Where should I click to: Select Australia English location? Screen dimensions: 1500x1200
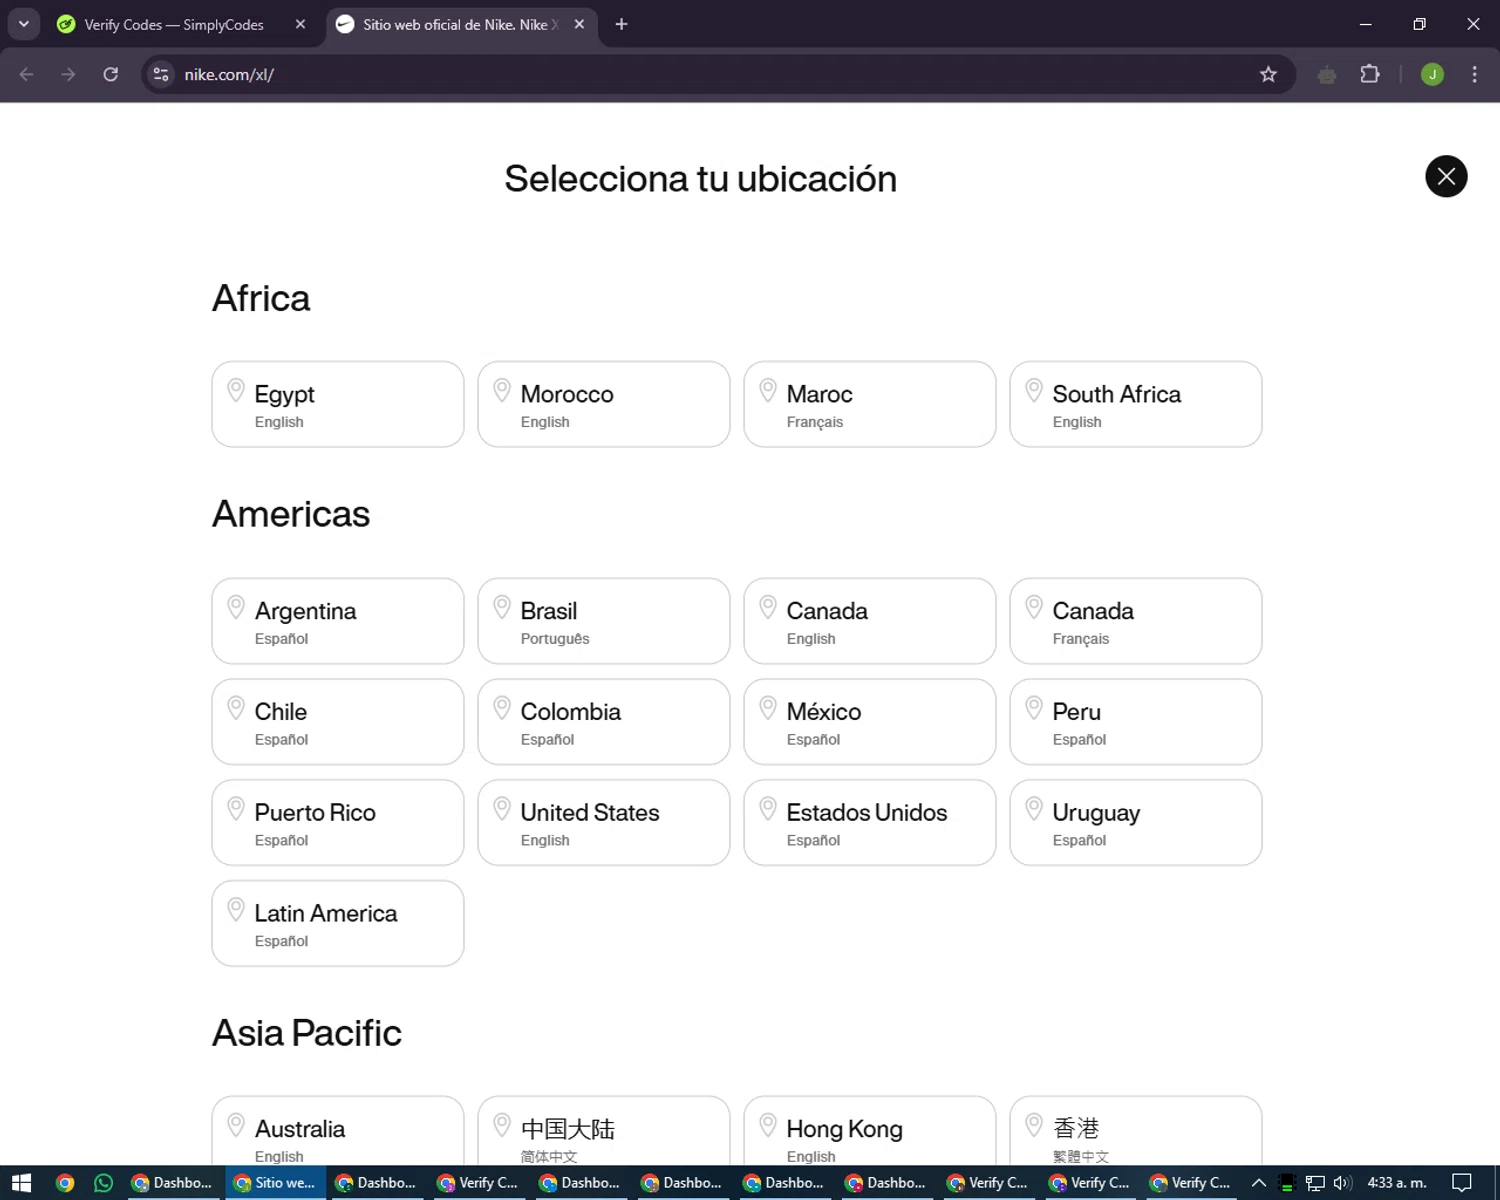point(338,1131)
